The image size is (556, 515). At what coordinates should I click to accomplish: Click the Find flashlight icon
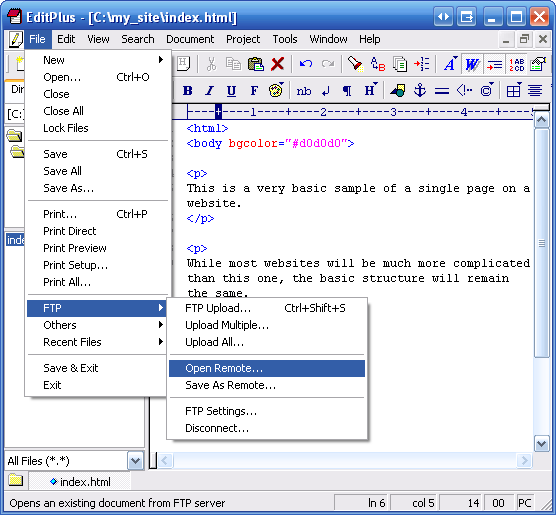[x=355, y=64]
